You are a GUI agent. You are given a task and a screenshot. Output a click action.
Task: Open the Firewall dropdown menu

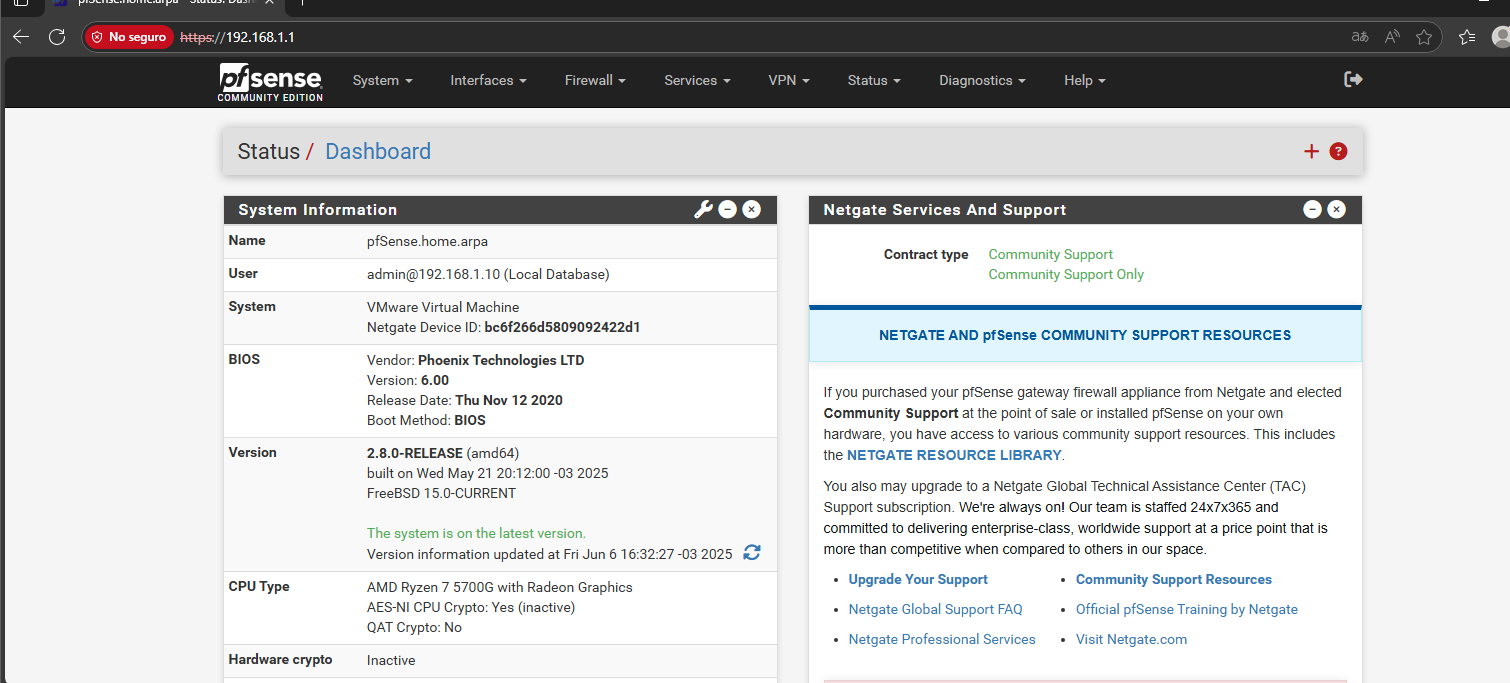(594, 80)
